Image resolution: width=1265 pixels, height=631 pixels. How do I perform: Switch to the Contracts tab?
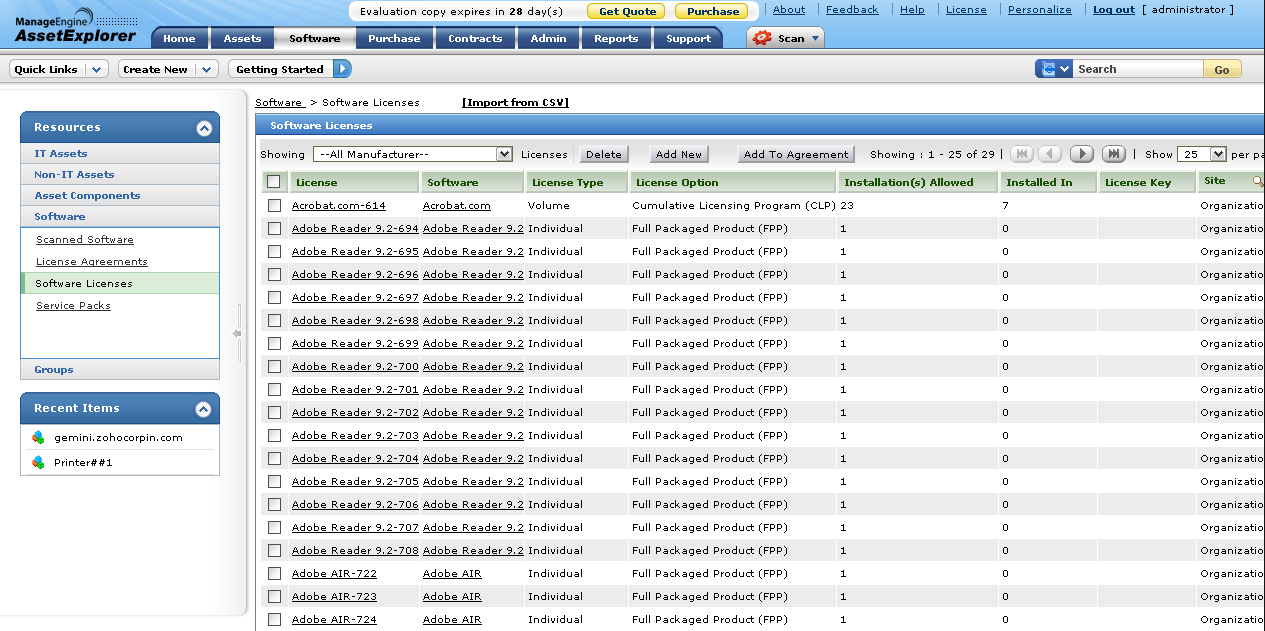point(475,38)
